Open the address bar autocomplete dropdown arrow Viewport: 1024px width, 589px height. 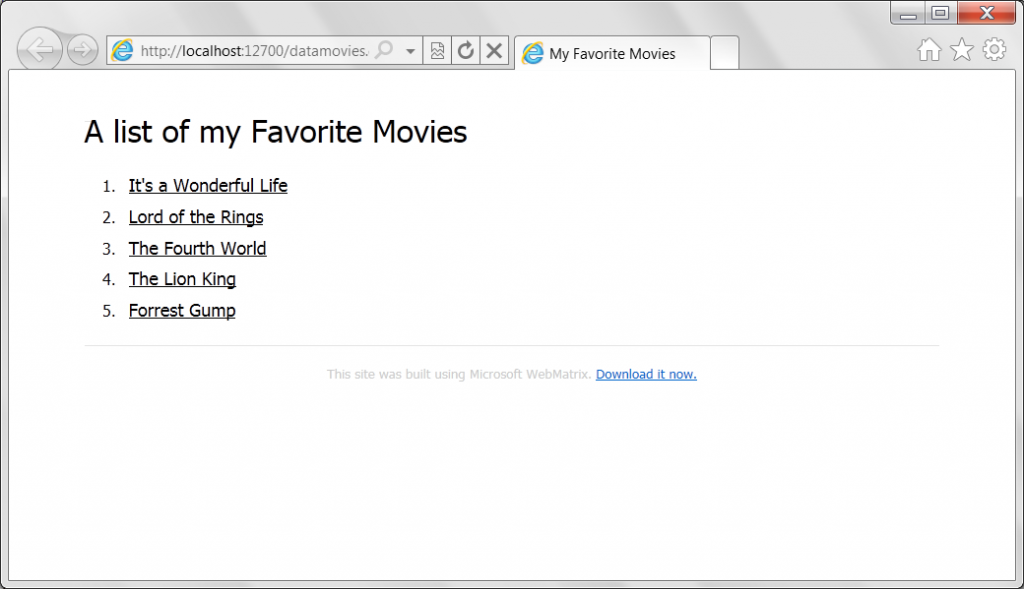tap(410, 51)
